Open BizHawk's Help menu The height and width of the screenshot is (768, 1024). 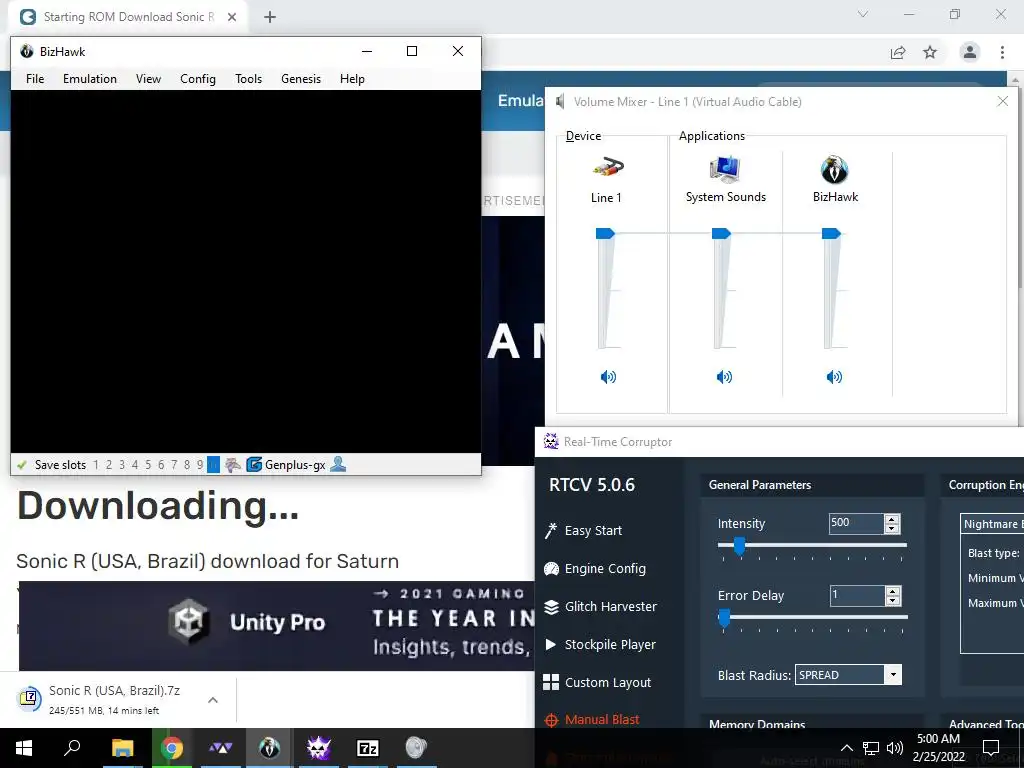[352, 79]
